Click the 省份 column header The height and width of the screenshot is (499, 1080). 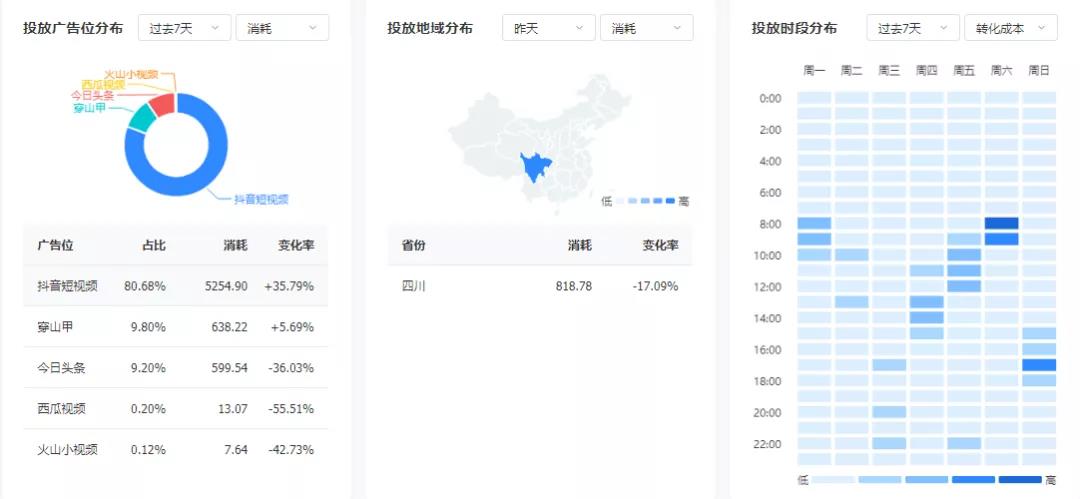tap(414, 245)
